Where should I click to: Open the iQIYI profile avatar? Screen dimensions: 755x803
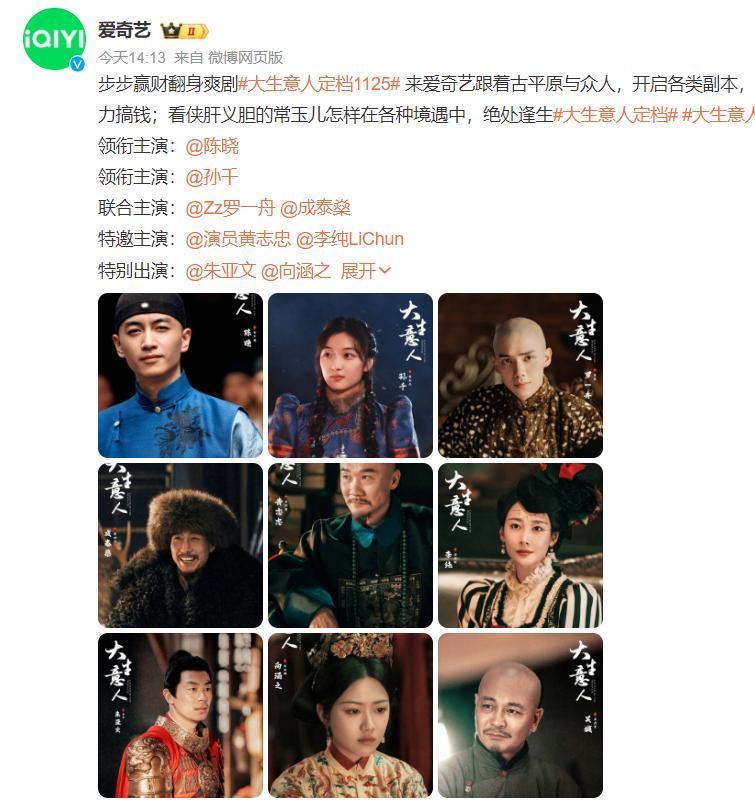click(x=54, y=39)
